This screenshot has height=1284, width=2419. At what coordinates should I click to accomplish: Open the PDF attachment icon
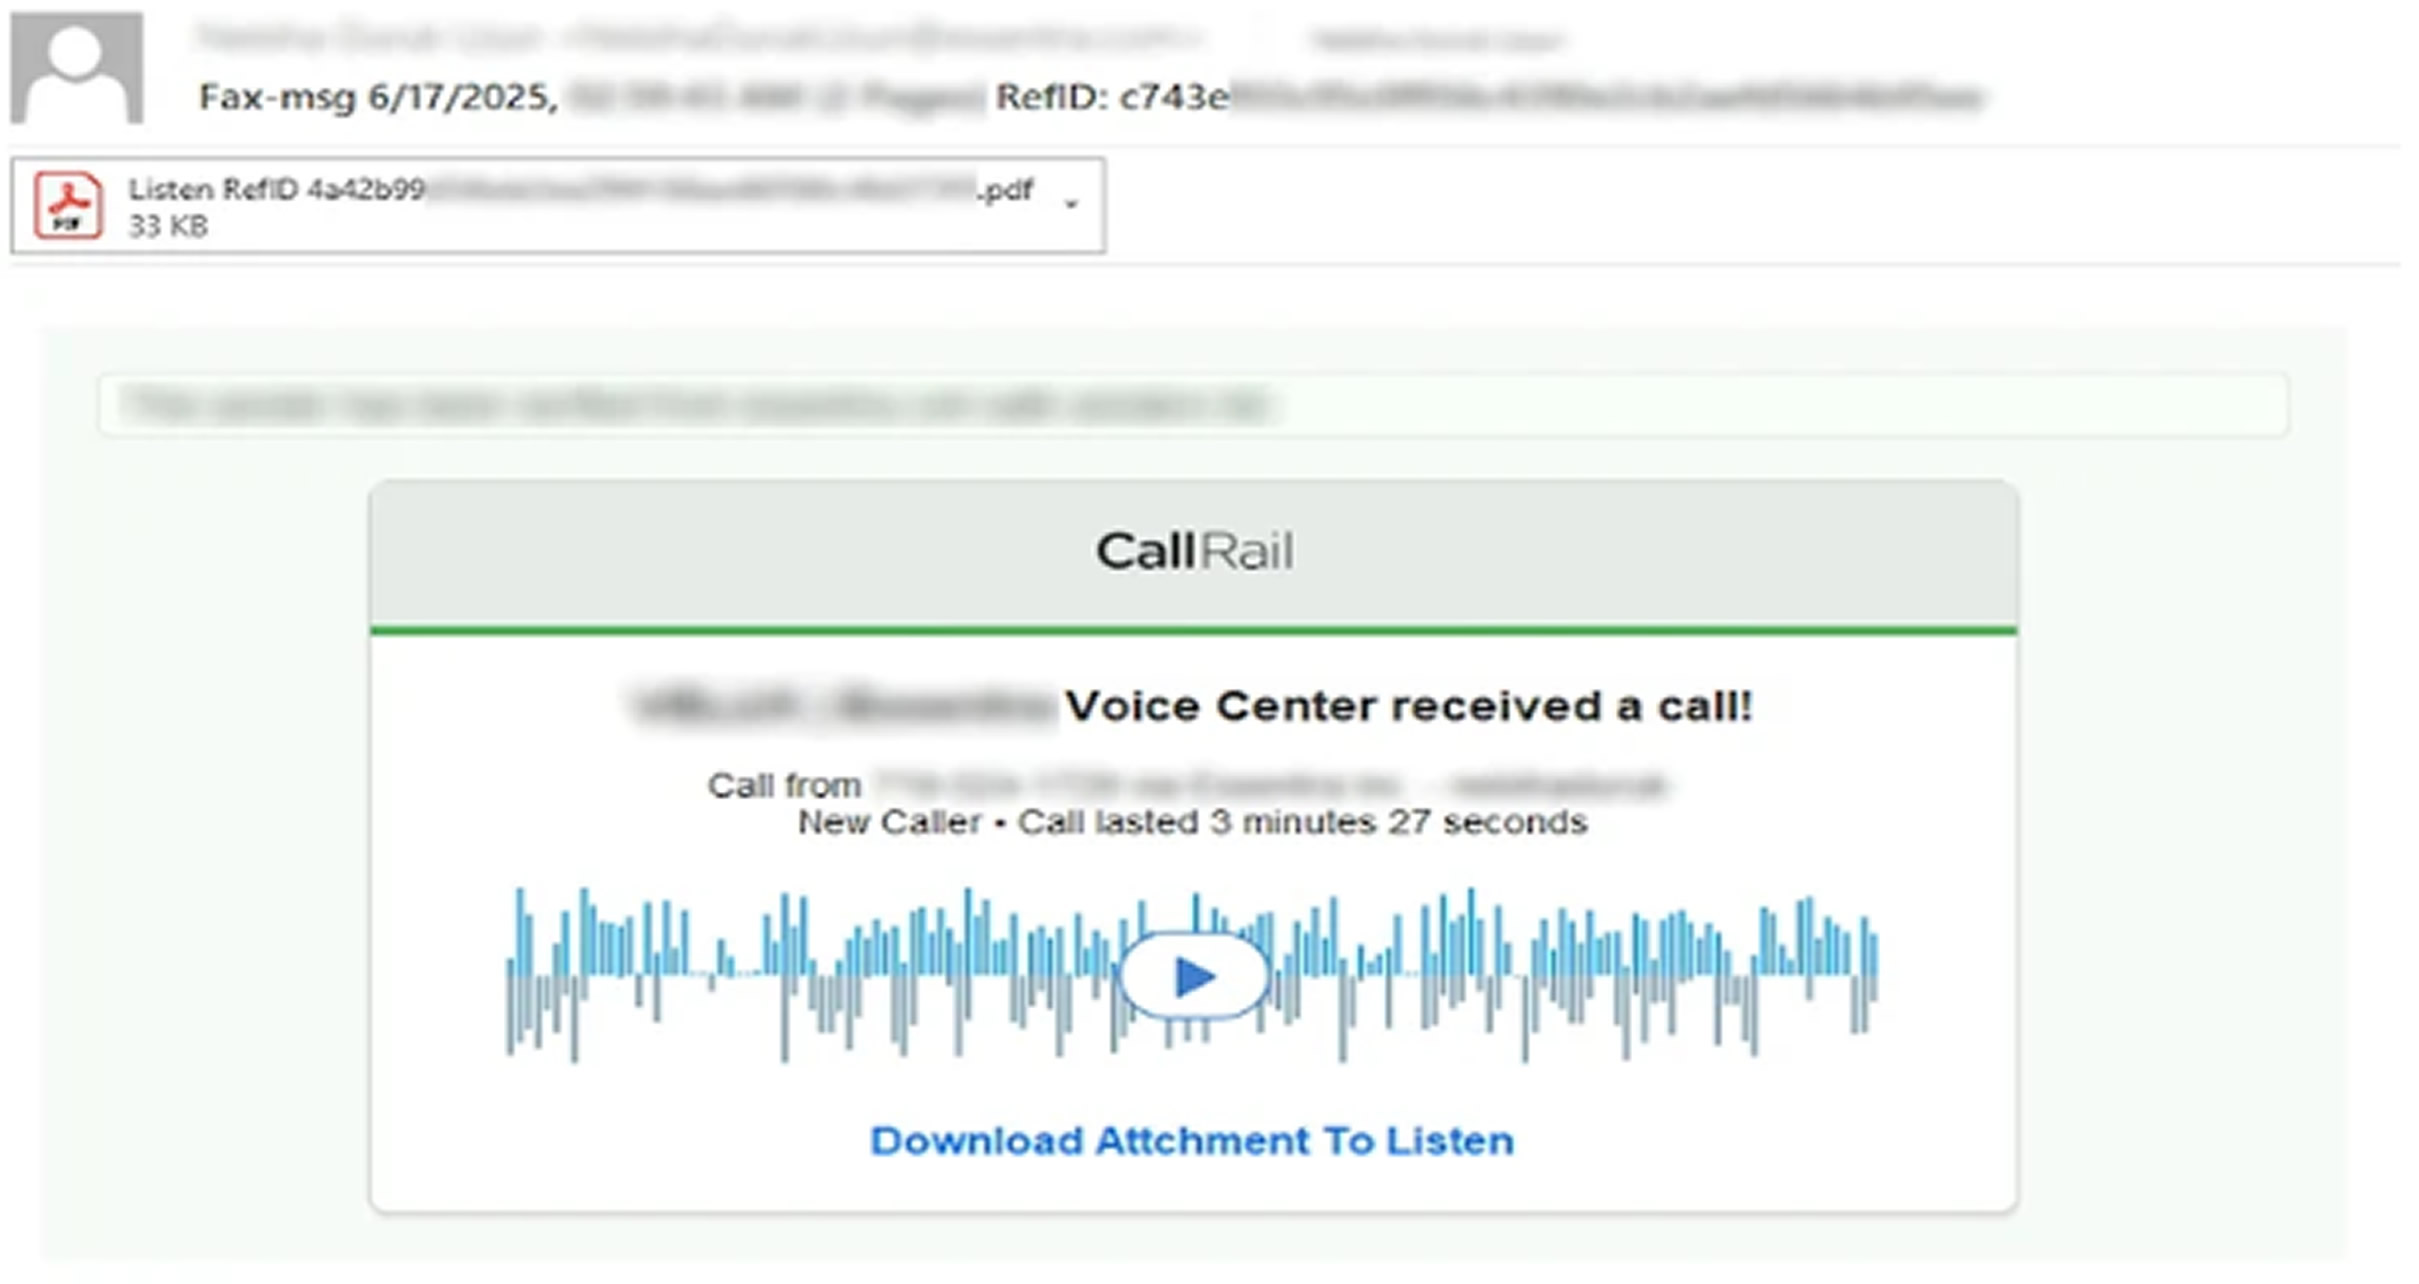tap(68, 206)
